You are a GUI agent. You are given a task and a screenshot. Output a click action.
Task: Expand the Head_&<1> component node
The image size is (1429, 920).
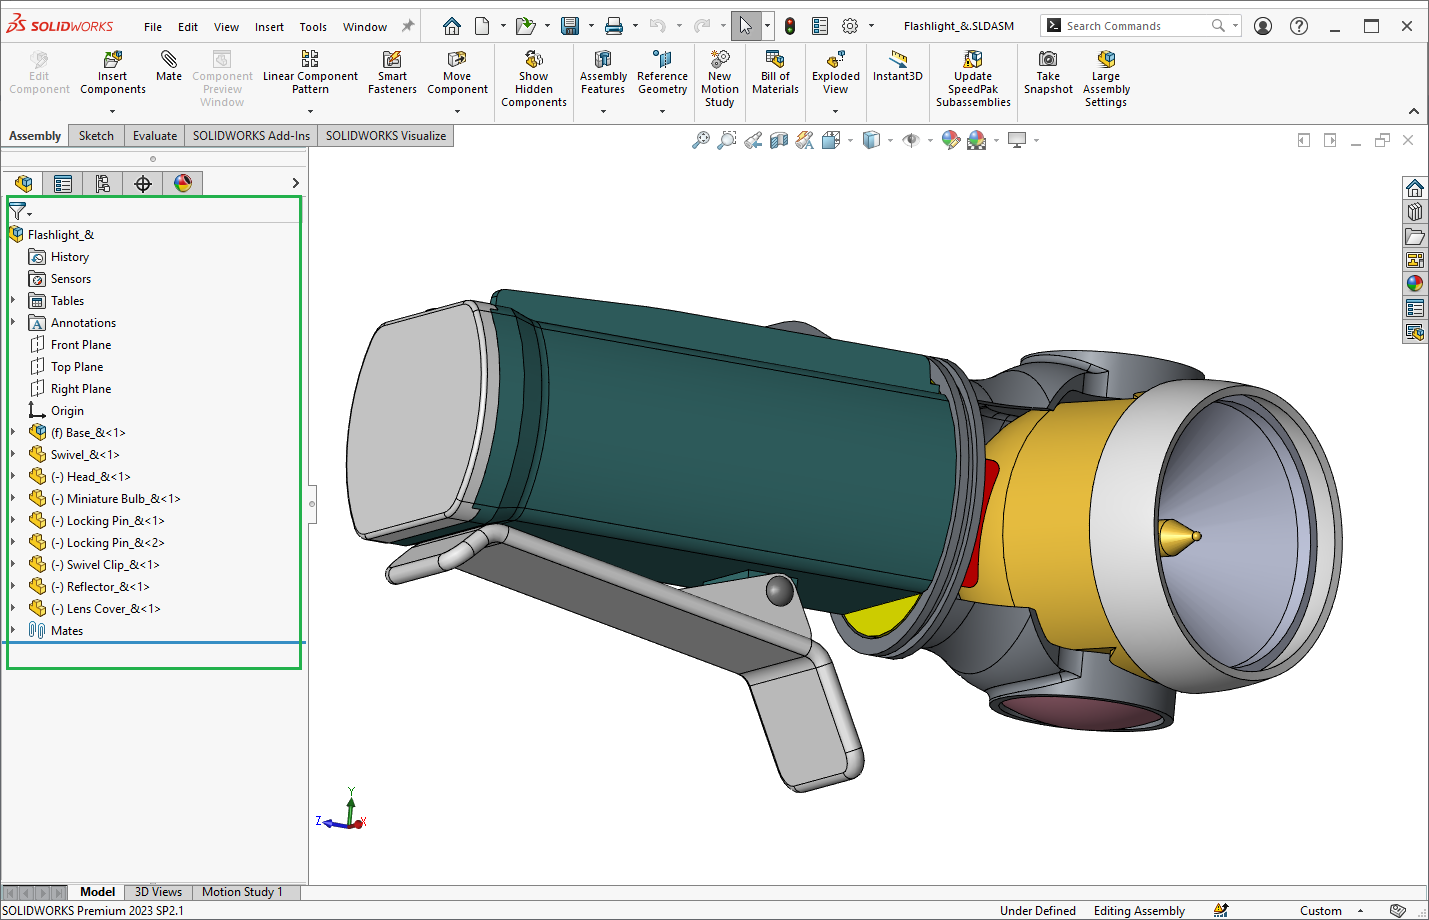tap(13, 477)
